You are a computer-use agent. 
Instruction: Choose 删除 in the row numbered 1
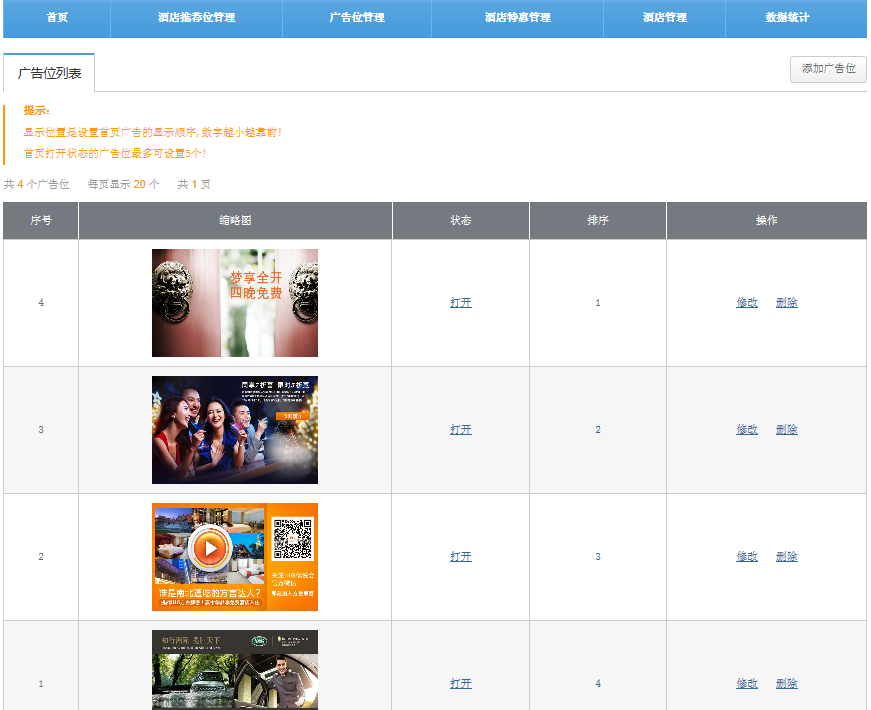click(787, 683)
